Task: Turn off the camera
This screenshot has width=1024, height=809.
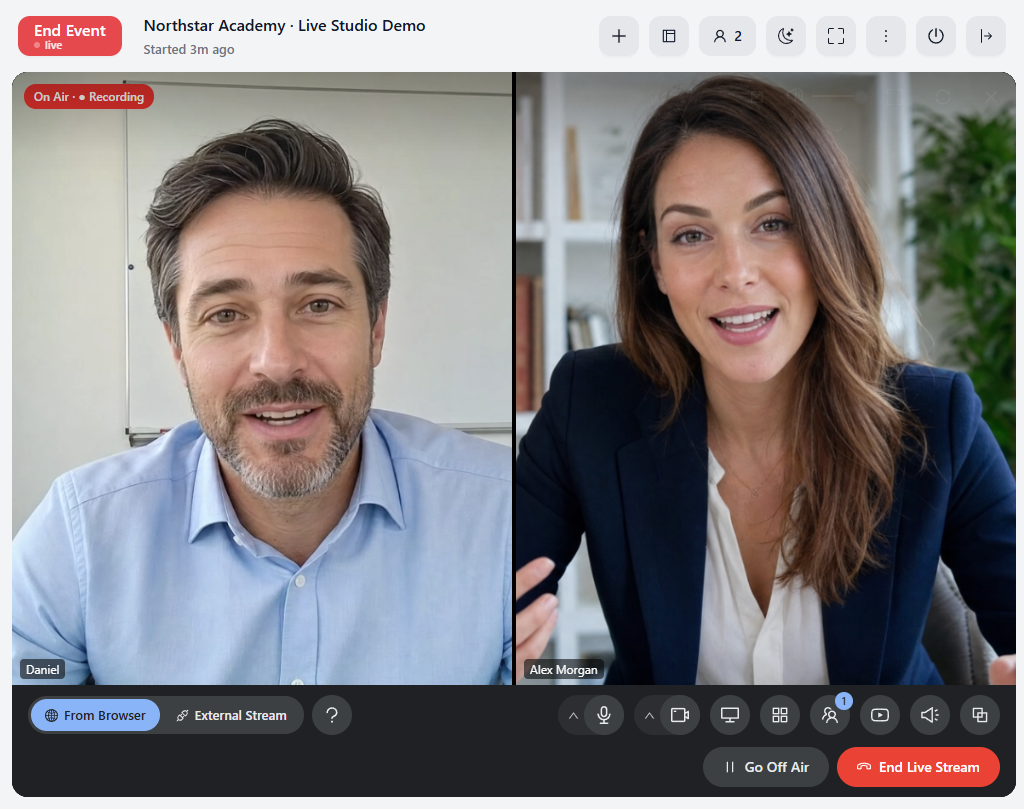Action: click(x=680, y=715)
